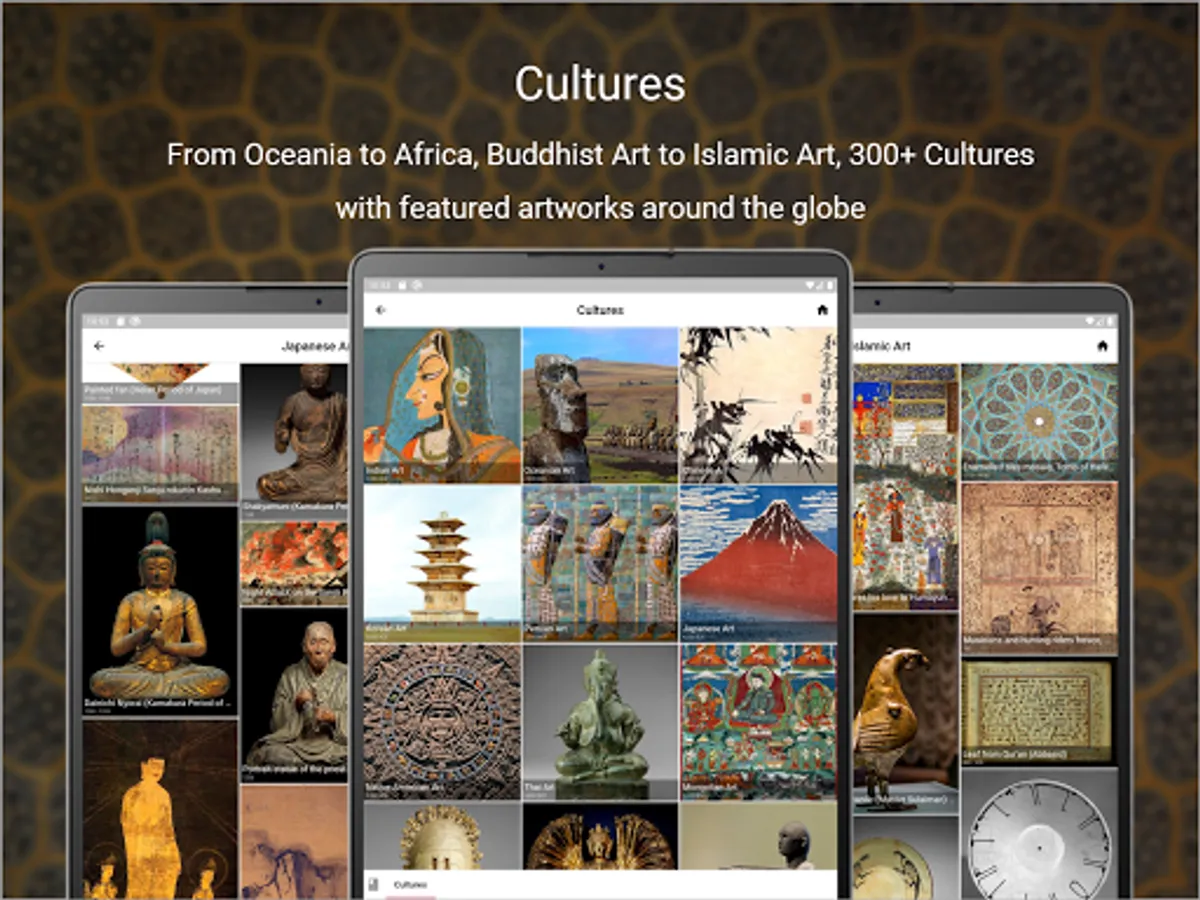1200x900 pixels.
Task: Open the Korean Art pagoda tile
Action: coord(442,563)
